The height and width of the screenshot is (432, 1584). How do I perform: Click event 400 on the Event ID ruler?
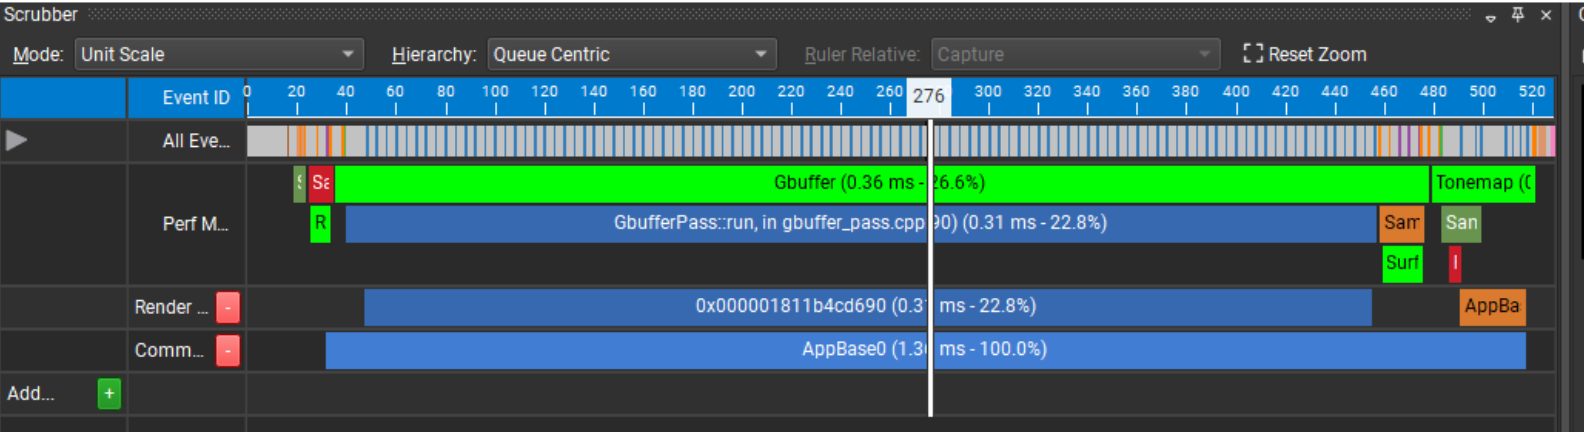point(1235,96)
